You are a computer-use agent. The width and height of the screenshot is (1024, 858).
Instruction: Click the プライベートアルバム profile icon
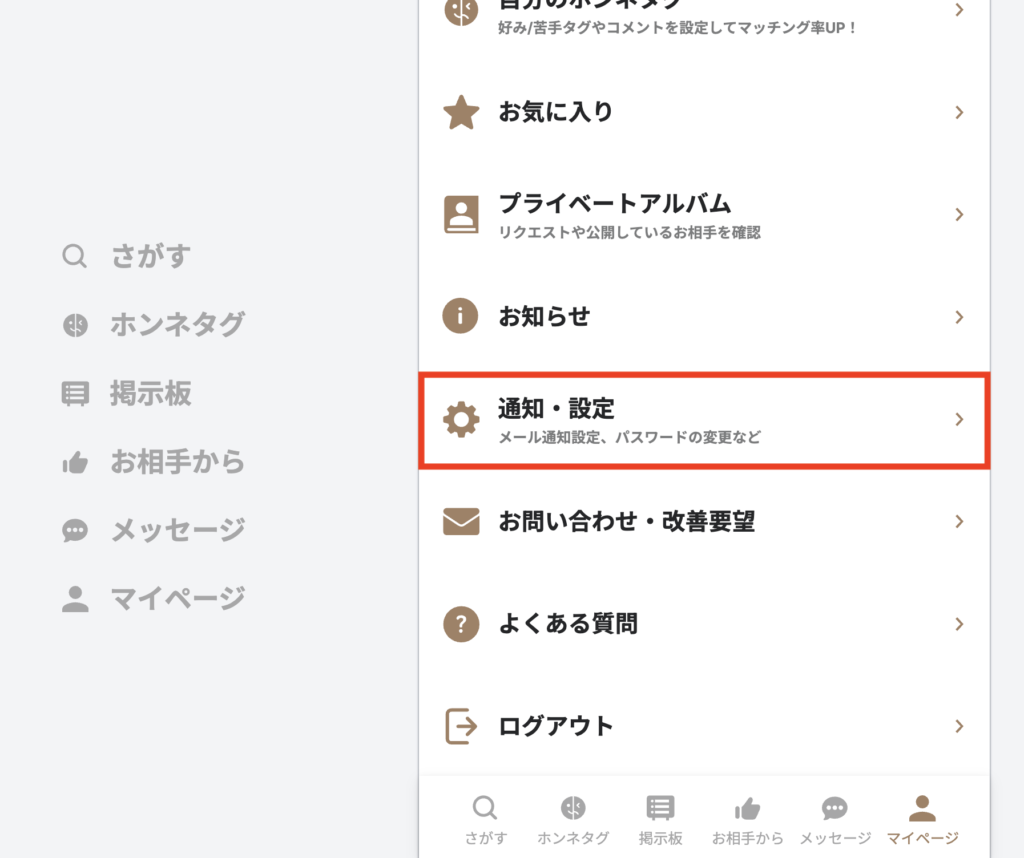(460, 212)
